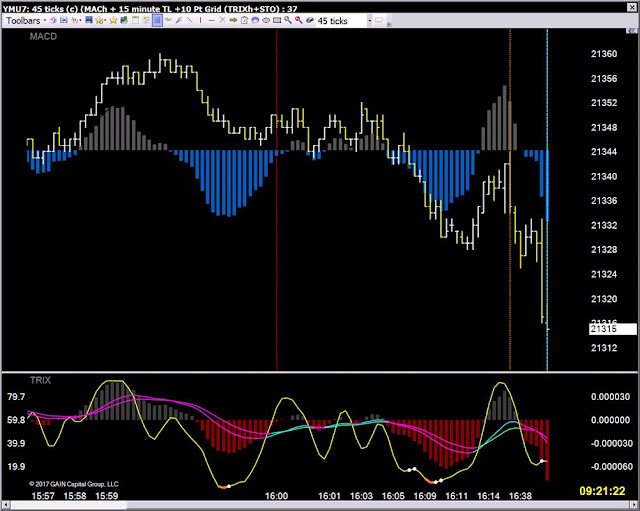The height and width of the screenshot is (511, 640).
Task: Click the 09:21:22 clock display
Action: point(602,490)
